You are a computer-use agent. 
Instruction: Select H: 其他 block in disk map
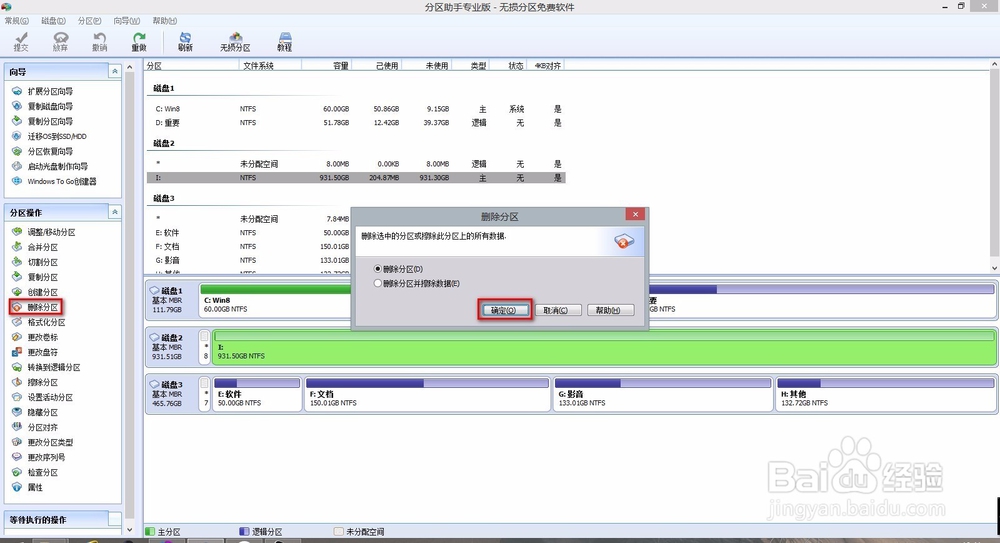pyautogui.click(x=885, y=394)
